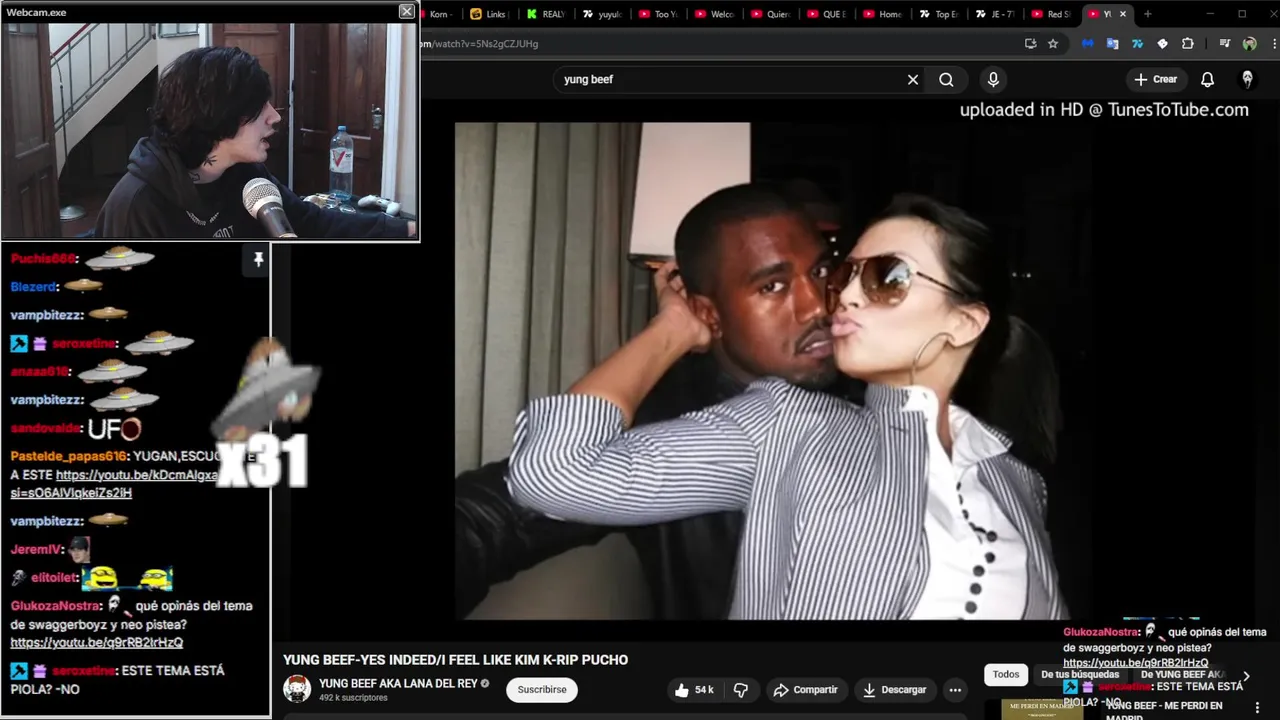
Task: Switch to the 'QUE E' YouTube tab
Action: click(826, 14)
